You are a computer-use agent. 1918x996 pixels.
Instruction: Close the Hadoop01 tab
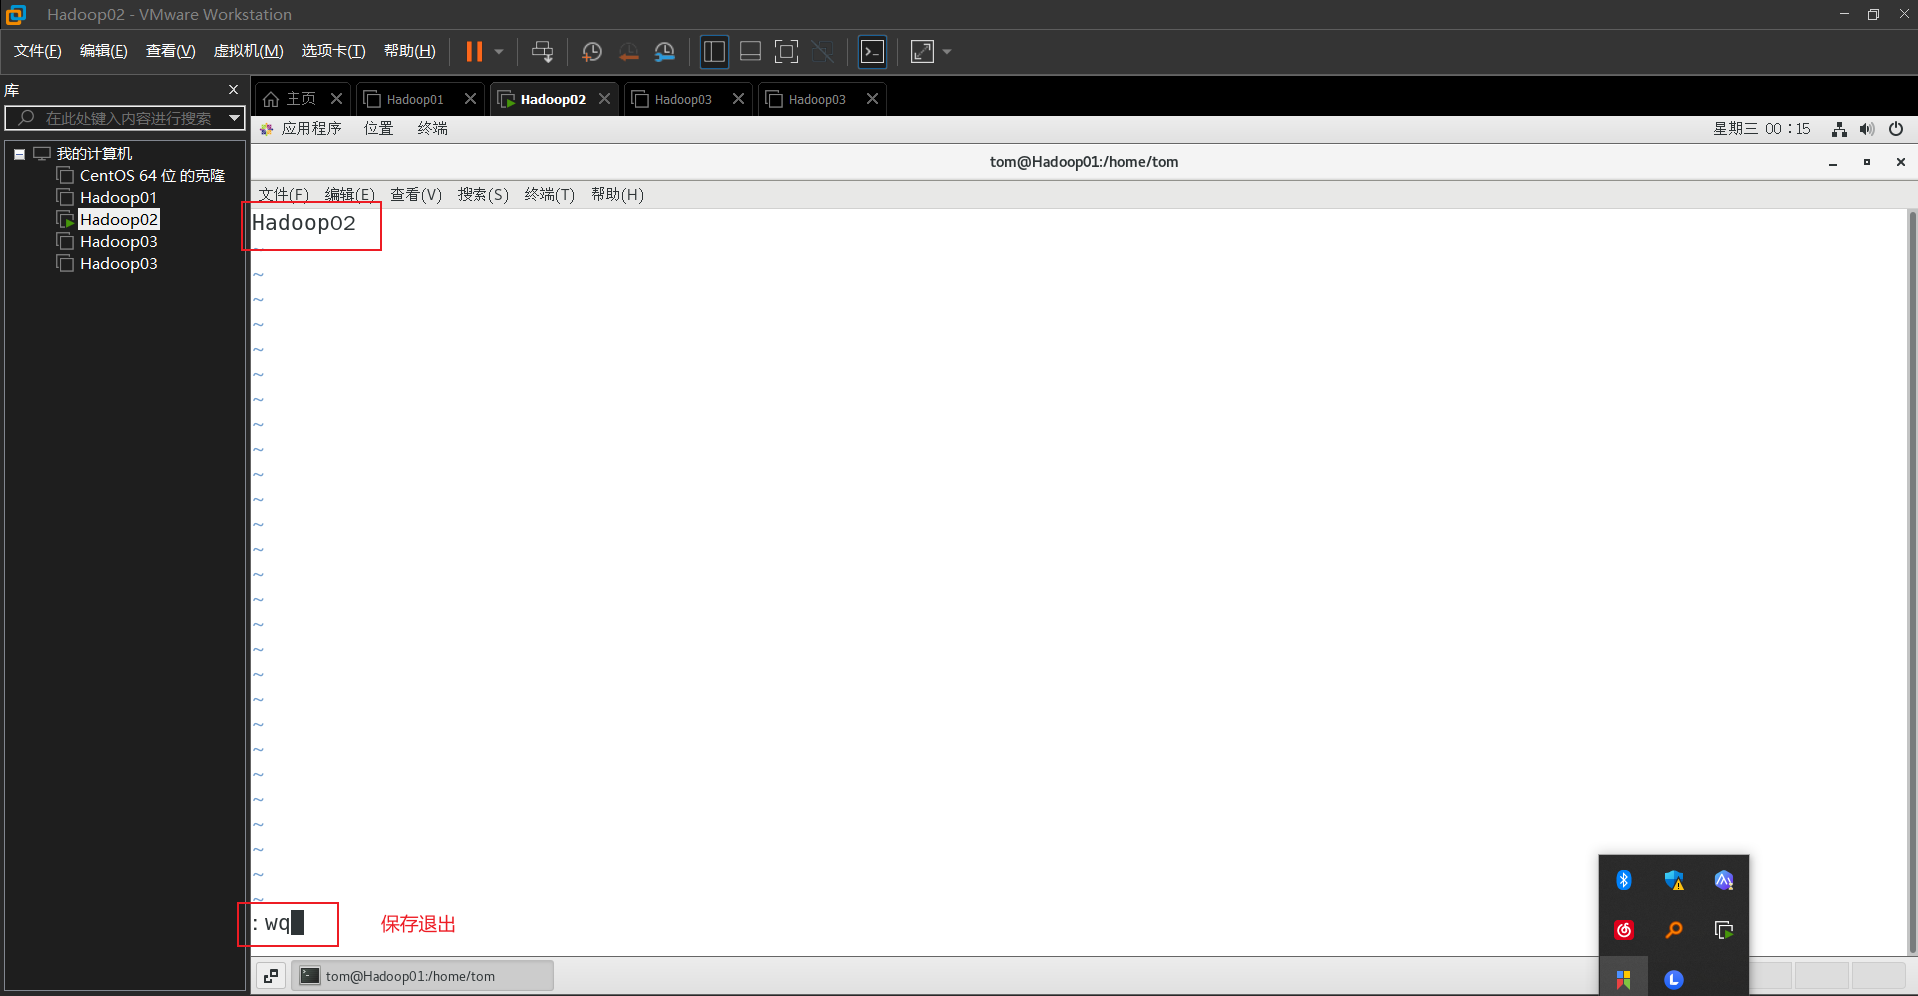(x=470, y=99)
